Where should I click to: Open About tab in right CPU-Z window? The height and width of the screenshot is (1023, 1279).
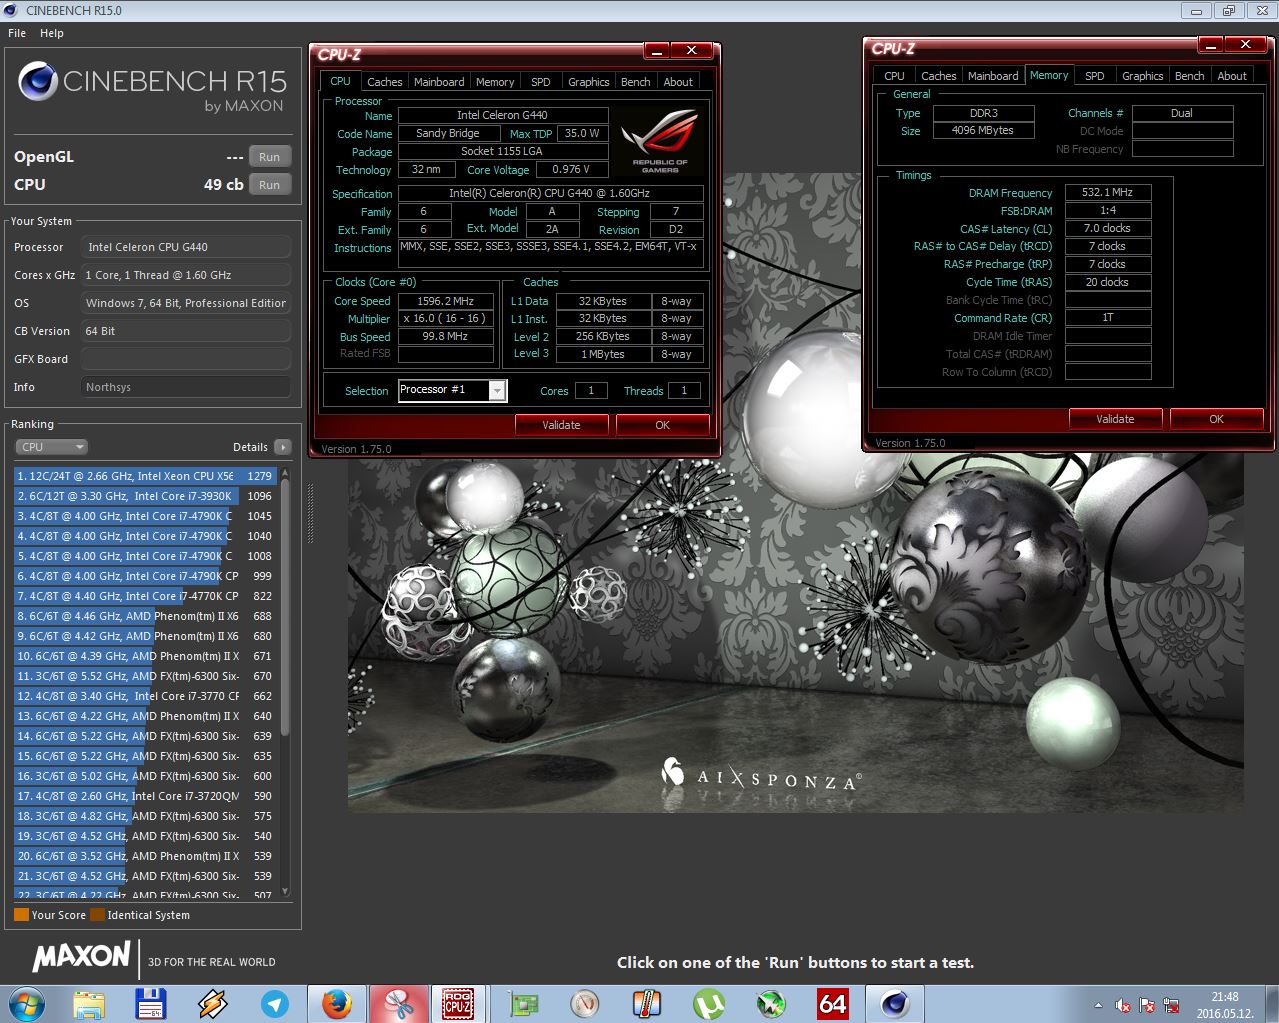pos(1232,76)
